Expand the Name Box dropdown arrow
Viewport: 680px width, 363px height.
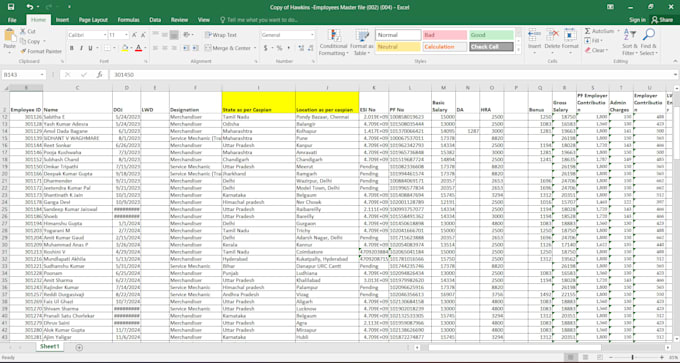pos(42,75)
